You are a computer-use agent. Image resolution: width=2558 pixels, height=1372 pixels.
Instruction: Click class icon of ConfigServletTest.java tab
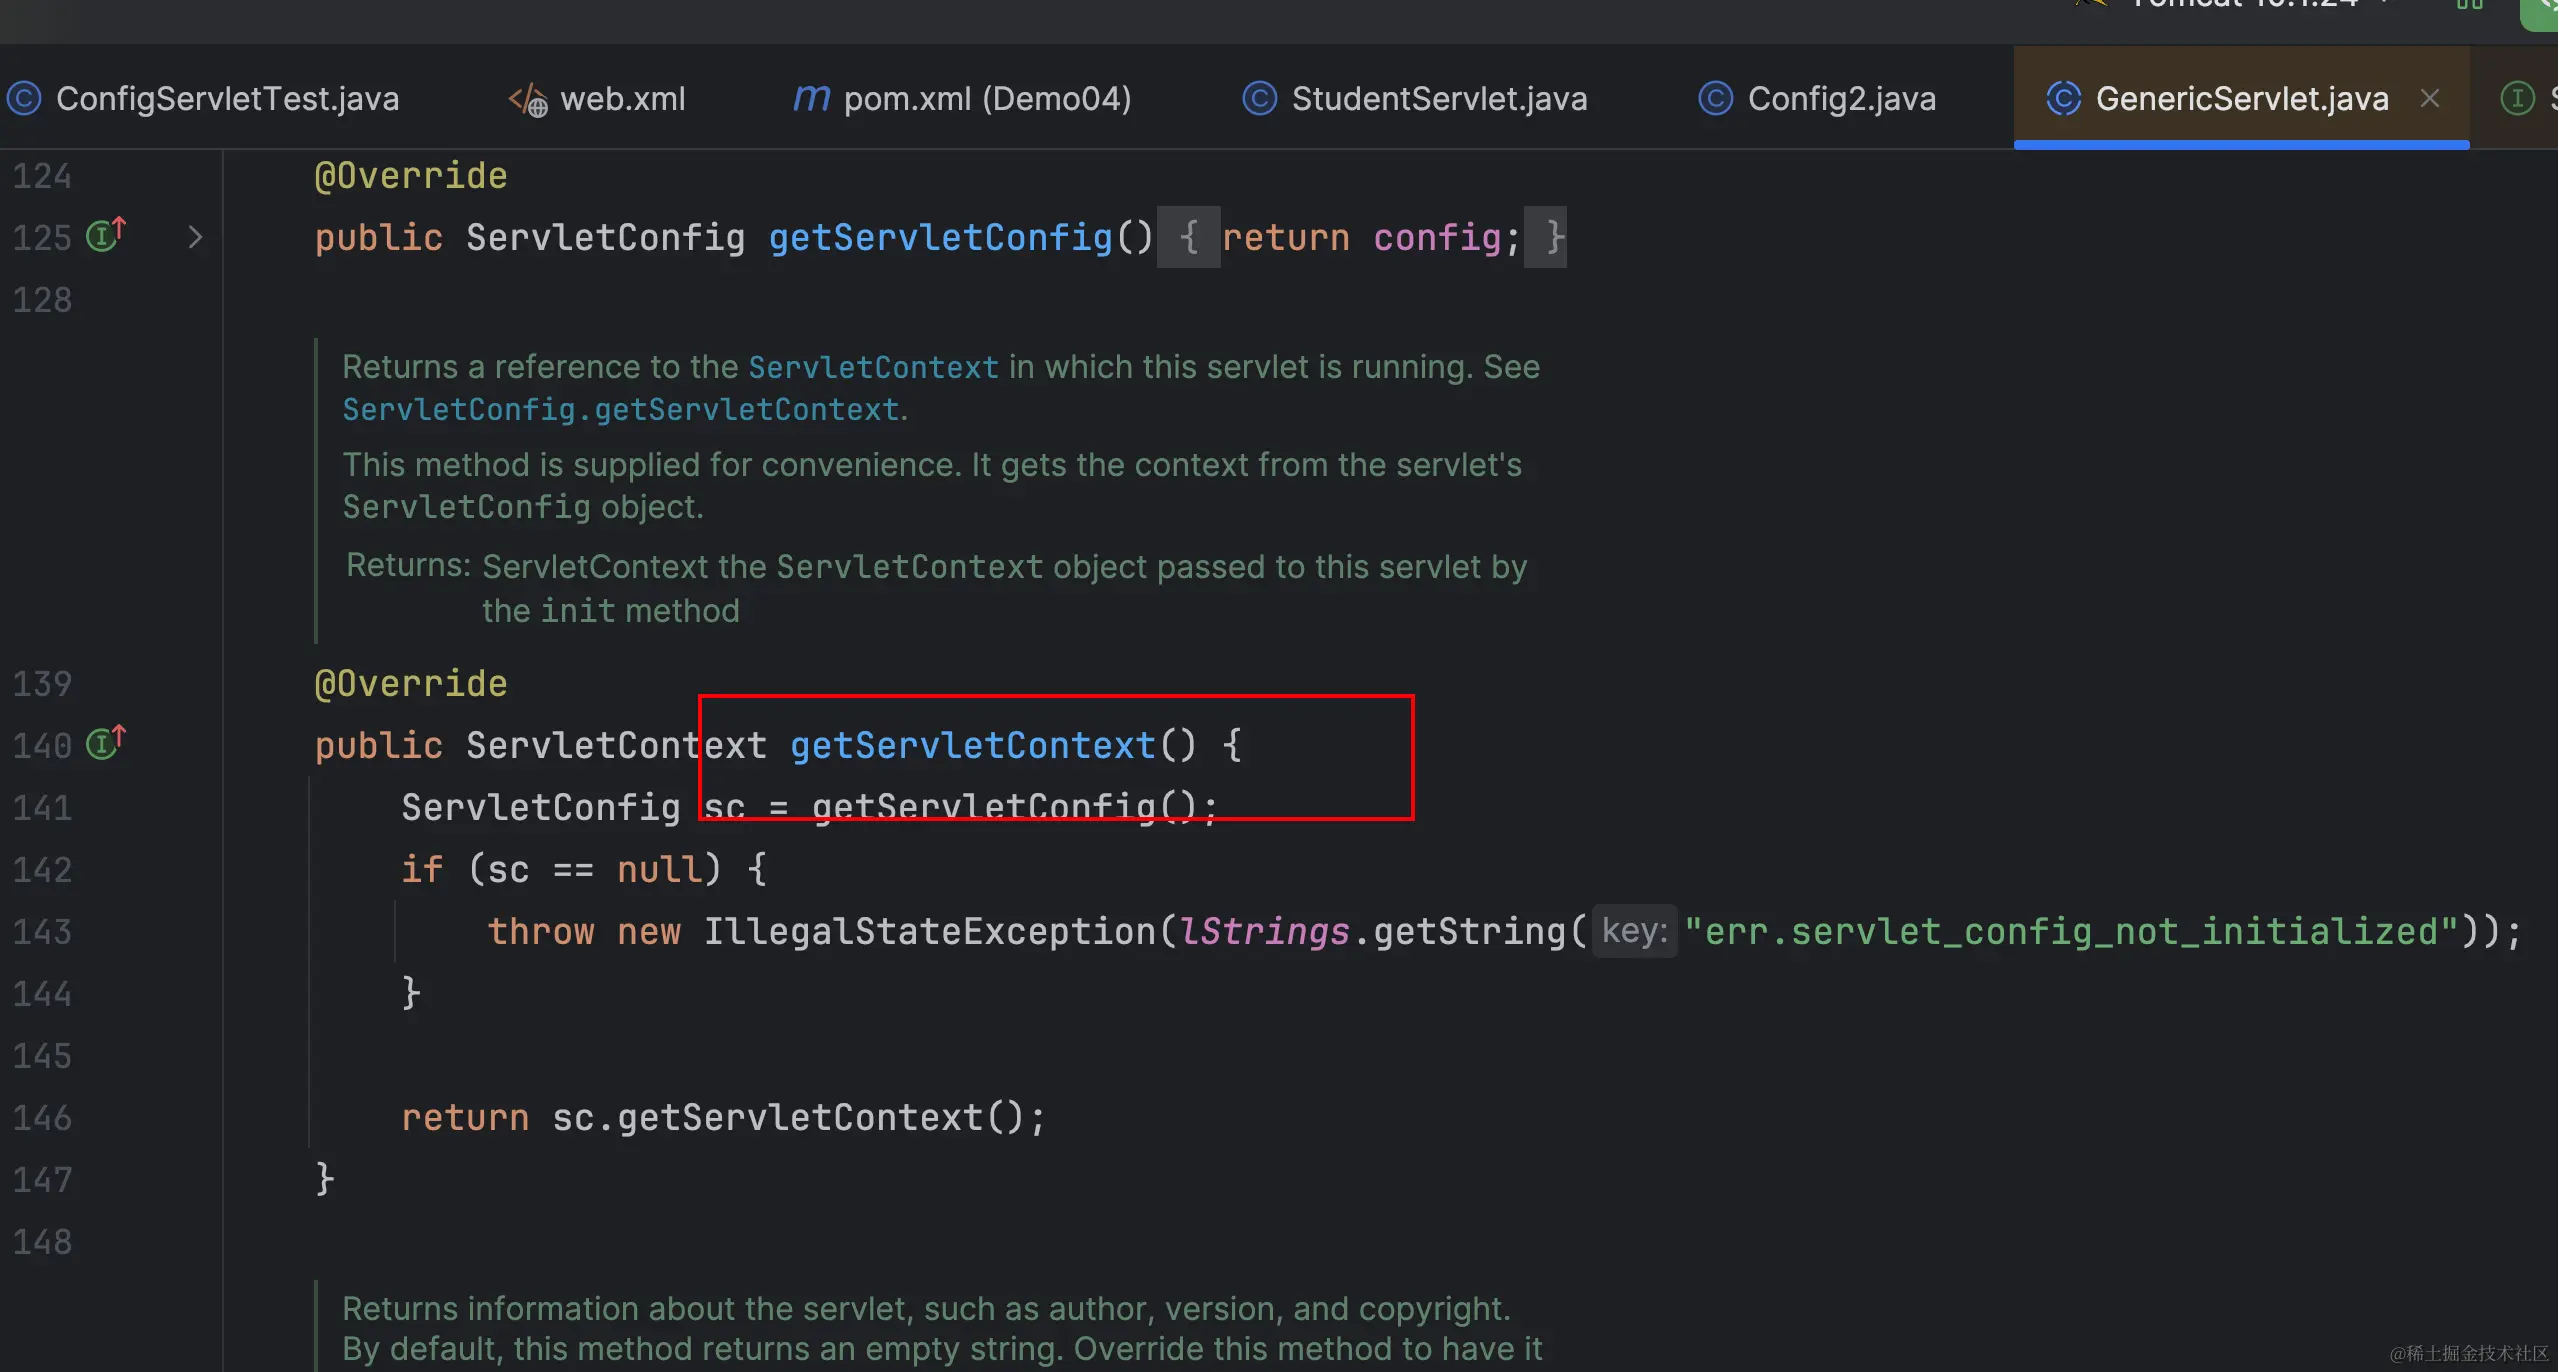point(24,99)
